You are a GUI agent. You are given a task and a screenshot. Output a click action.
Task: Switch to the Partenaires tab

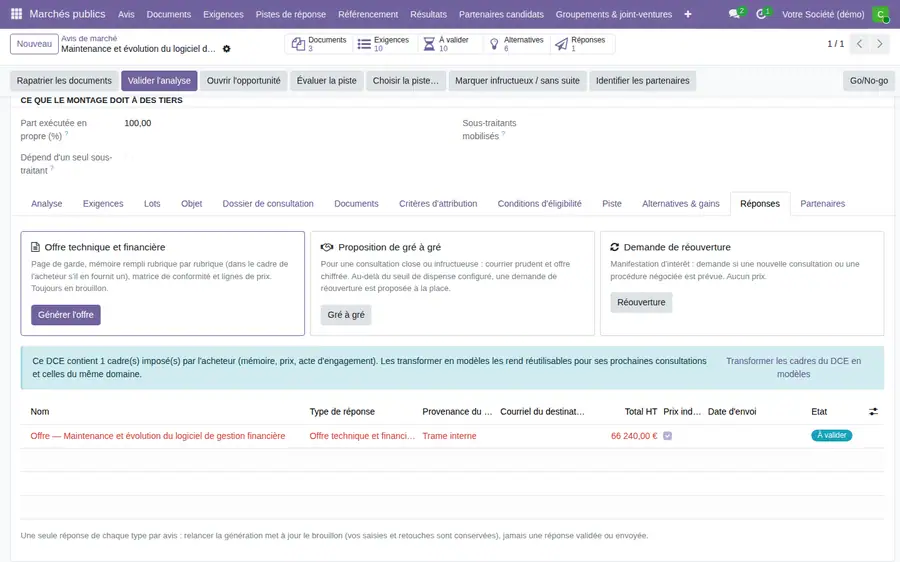coord(823,204)
